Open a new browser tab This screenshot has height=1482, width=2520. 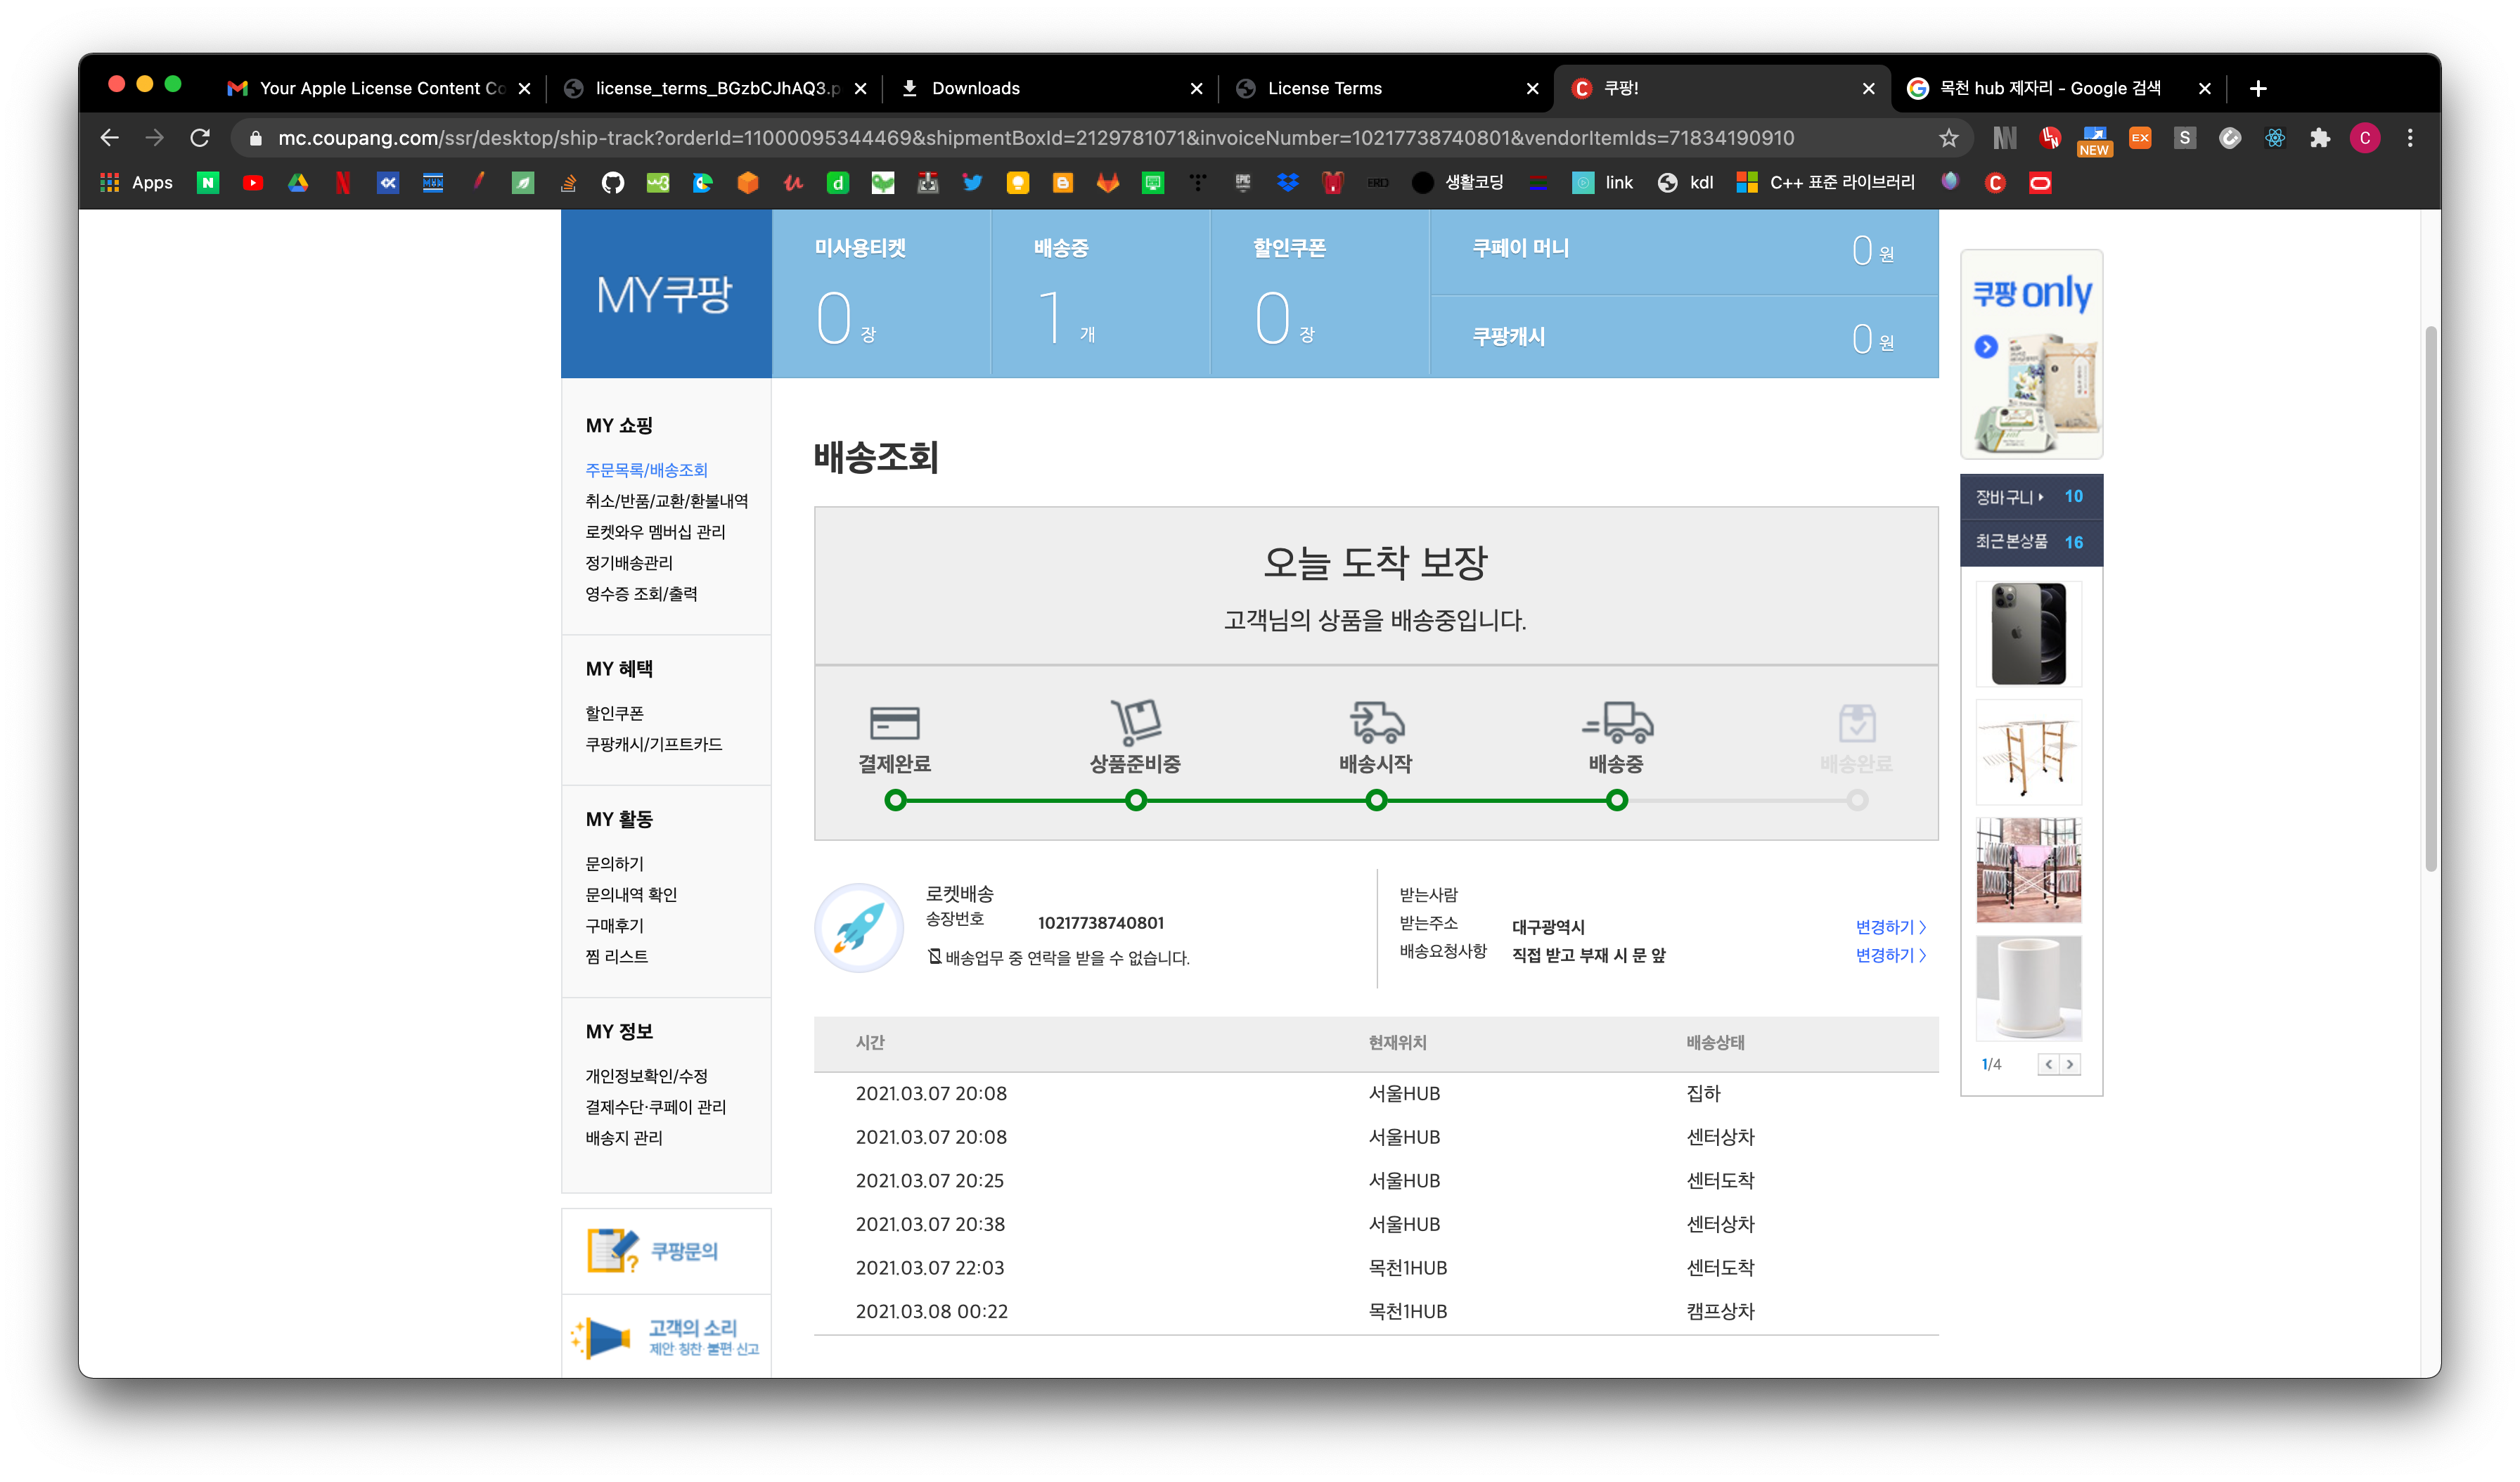tap(2258, 88)
